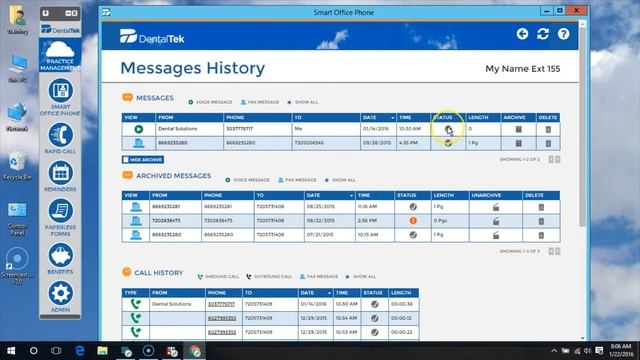
Task: Sort Call History by Date arrow
Action: (329, 293)
